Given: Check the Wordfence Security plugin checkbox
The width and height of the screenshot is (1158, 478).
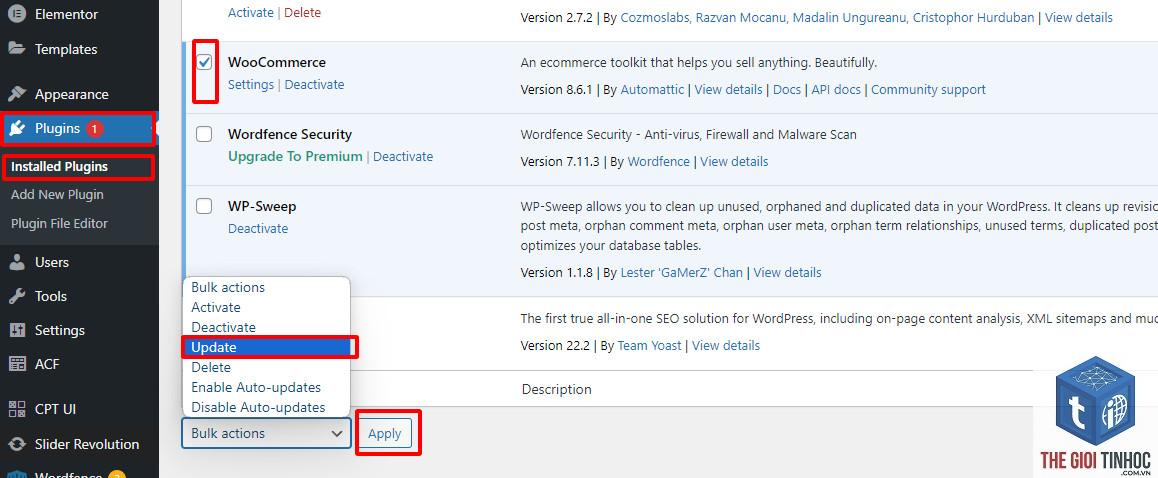Looking at the screenshot, I should (x=204, y=134).
